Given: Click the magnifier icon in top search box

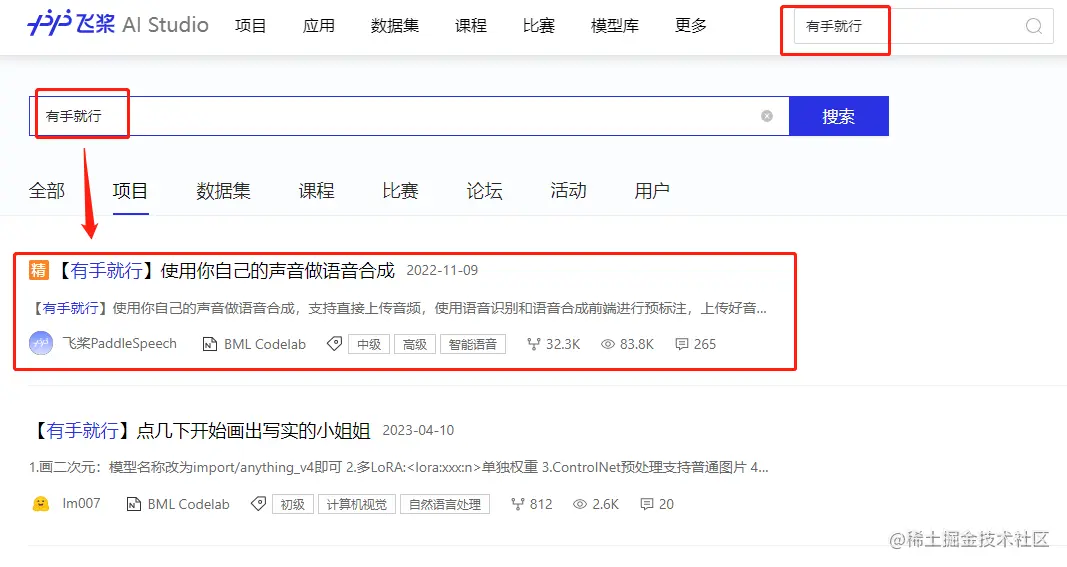Looking at the screenshot, I should [1034, 26].
